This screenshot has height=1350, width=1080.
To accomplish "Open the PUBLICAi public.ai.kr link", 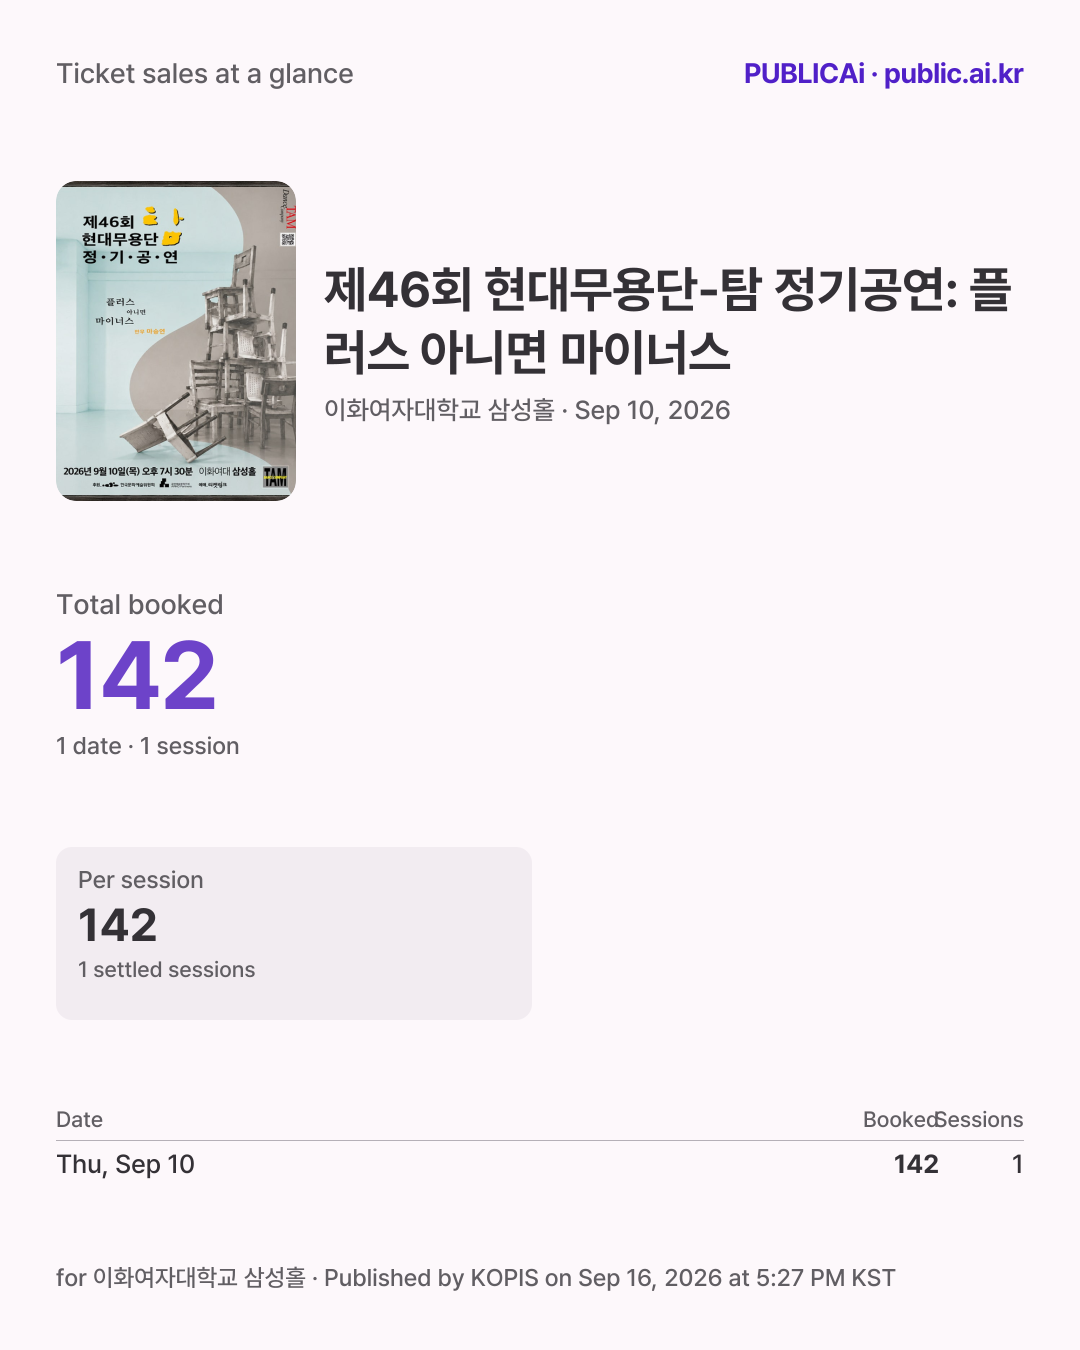I will pyautogui.click(x=883, y=74).
